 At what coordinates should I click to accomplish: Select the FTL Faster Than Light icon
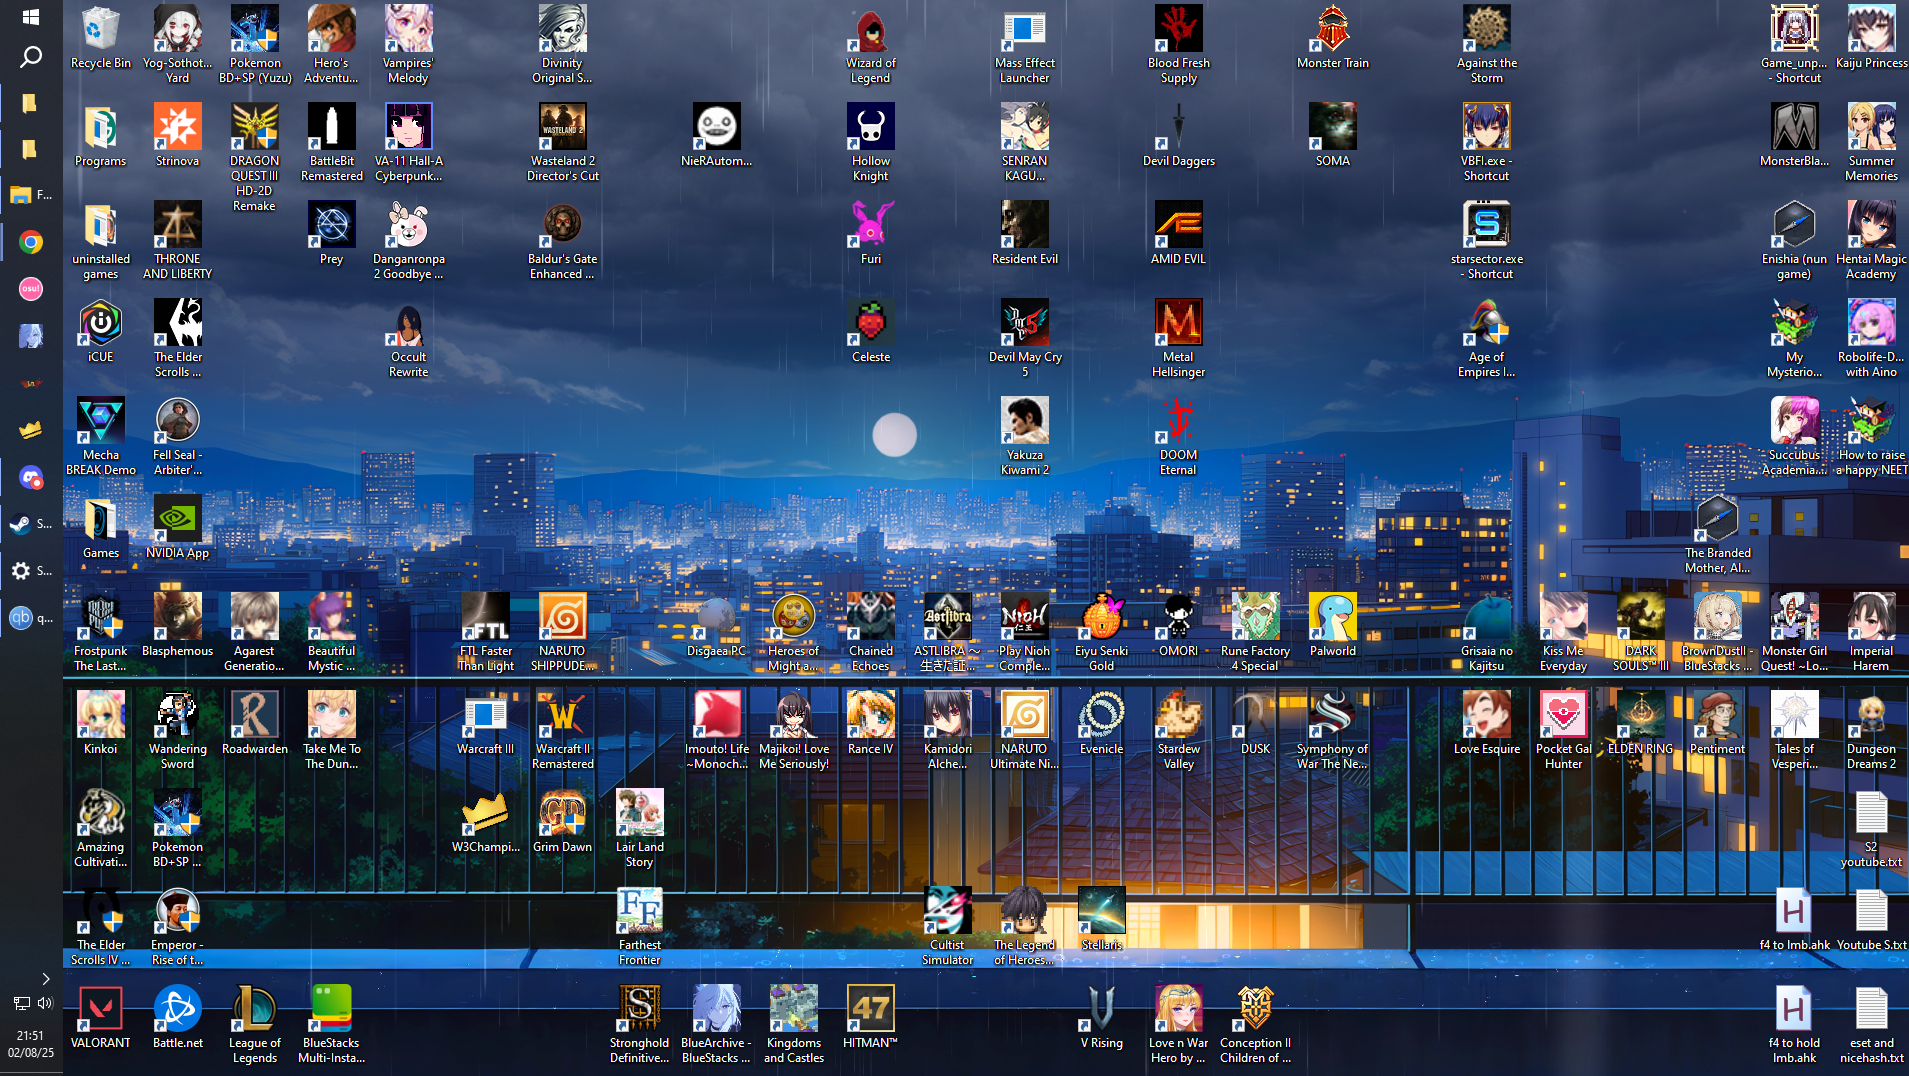[485, 633]
